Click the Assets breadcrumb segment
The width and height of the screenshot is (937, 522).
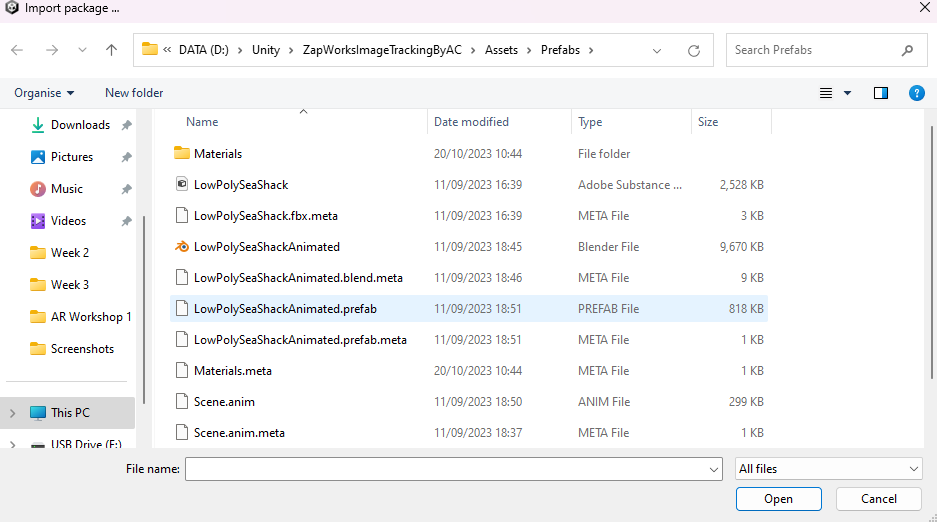click(x=501, y=50)
